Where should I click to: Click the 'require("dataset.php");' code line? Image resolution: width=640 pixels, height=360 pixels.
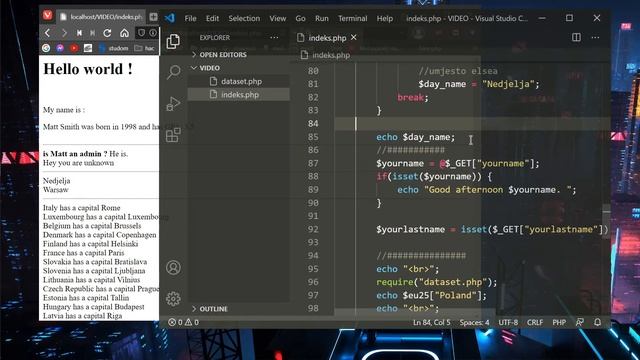point(437,282)
